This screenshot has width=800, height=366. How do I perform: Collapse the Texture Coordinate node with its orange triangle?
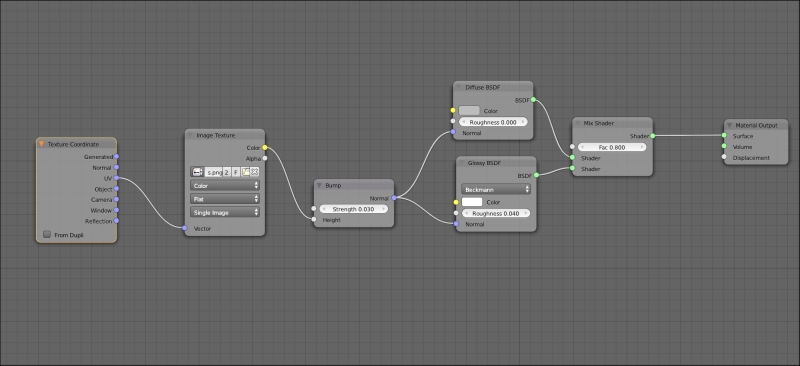pyautogui.click(x=41, y=144)
